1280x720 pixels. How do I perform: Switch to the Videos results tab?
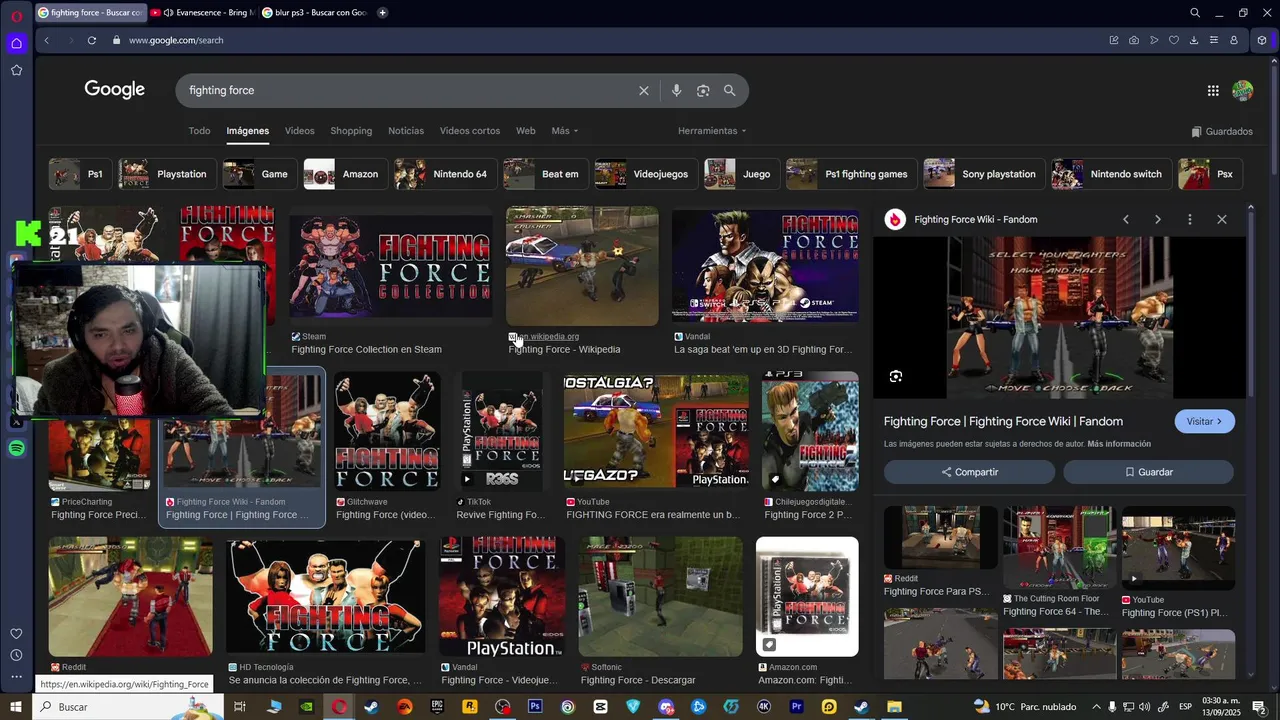coord(299,131)
